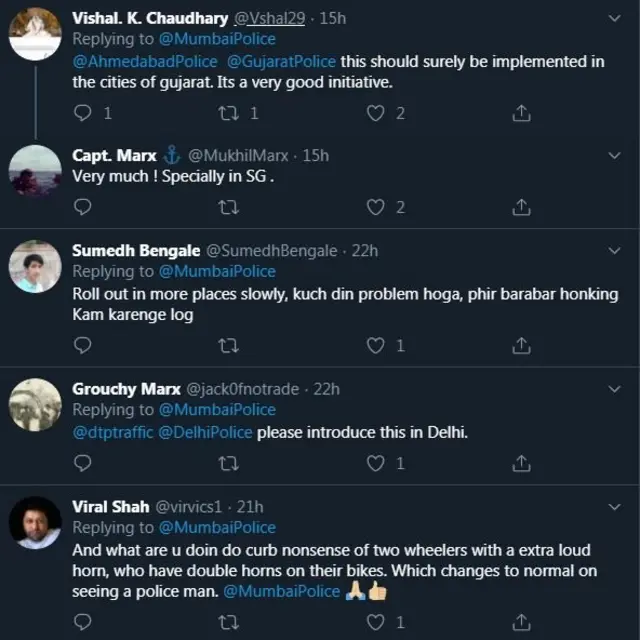The height and width of the screenshot is (640, 640).
Task: Like Vishal K. Chaudhary's tweet
Action: click(x=376, y=113)
